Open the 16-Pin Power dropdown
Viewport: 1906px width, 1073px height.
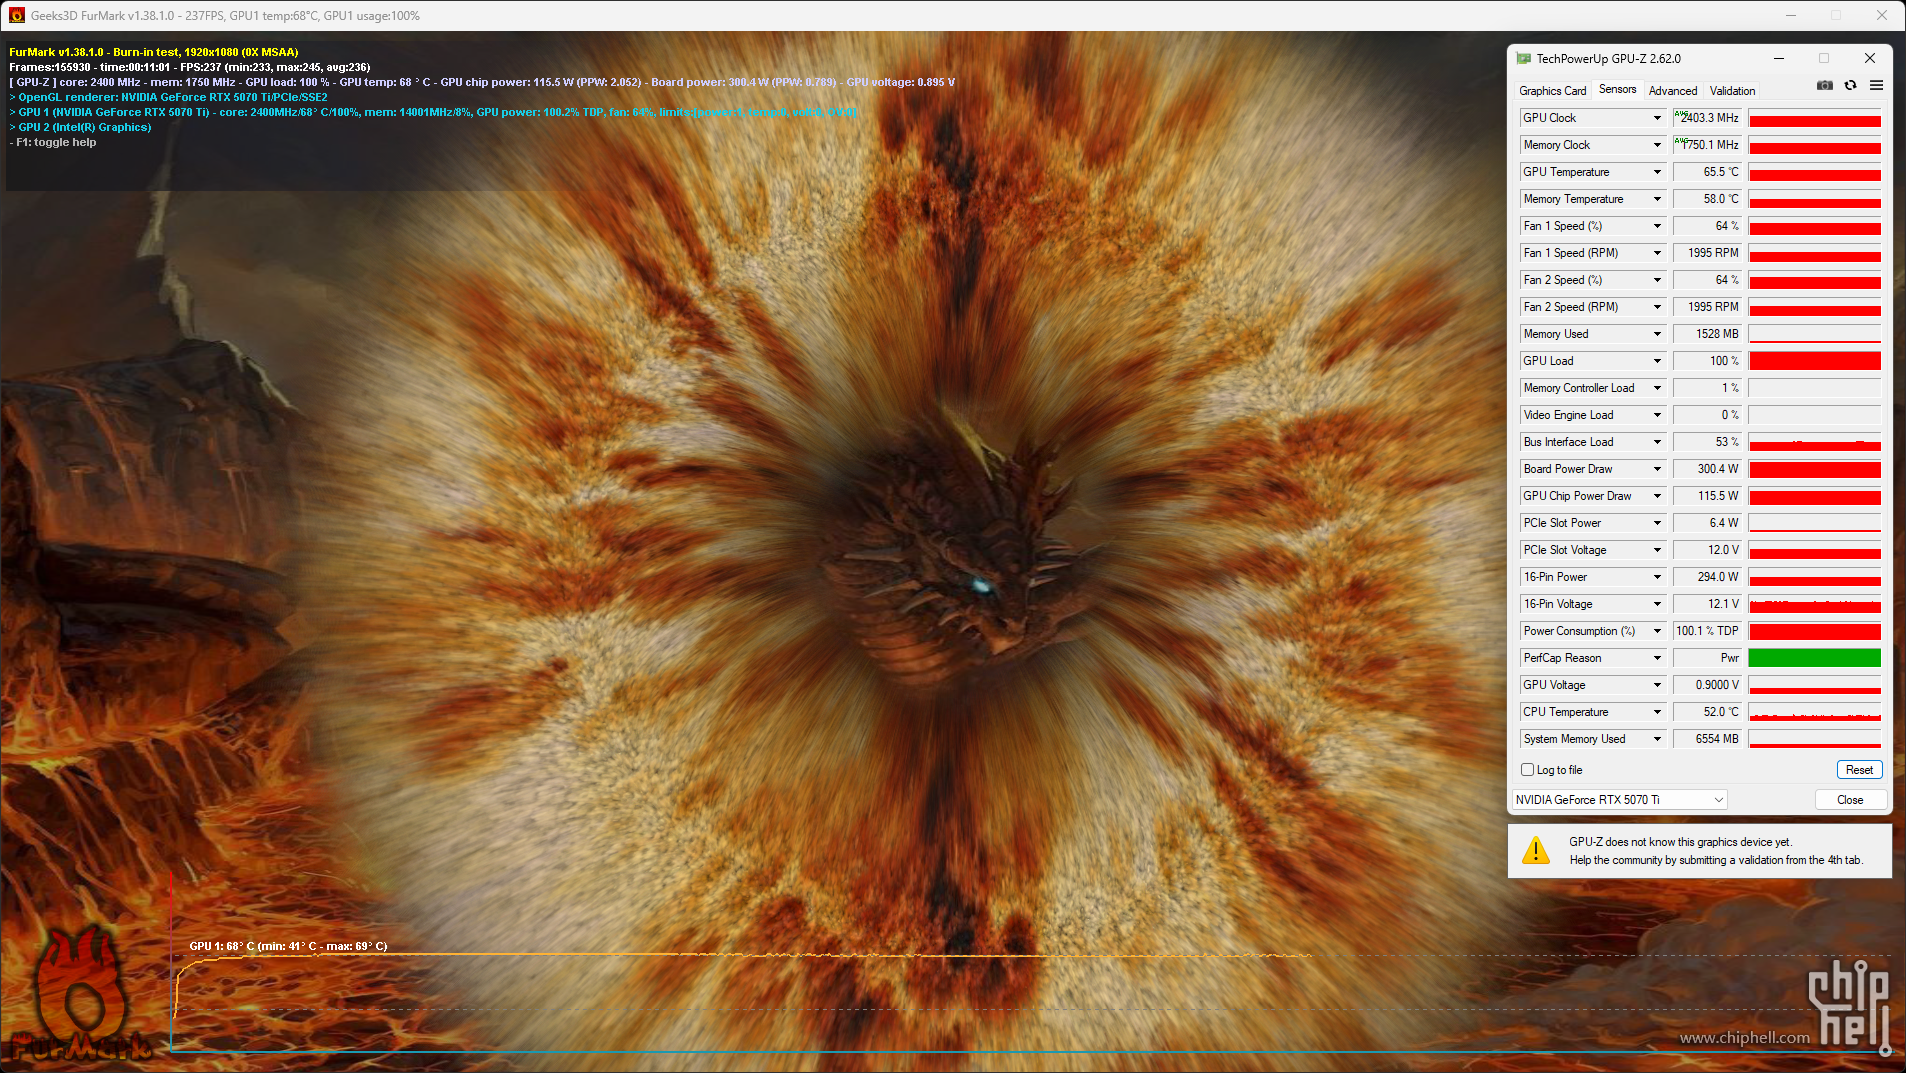[x=1657, y=577]
